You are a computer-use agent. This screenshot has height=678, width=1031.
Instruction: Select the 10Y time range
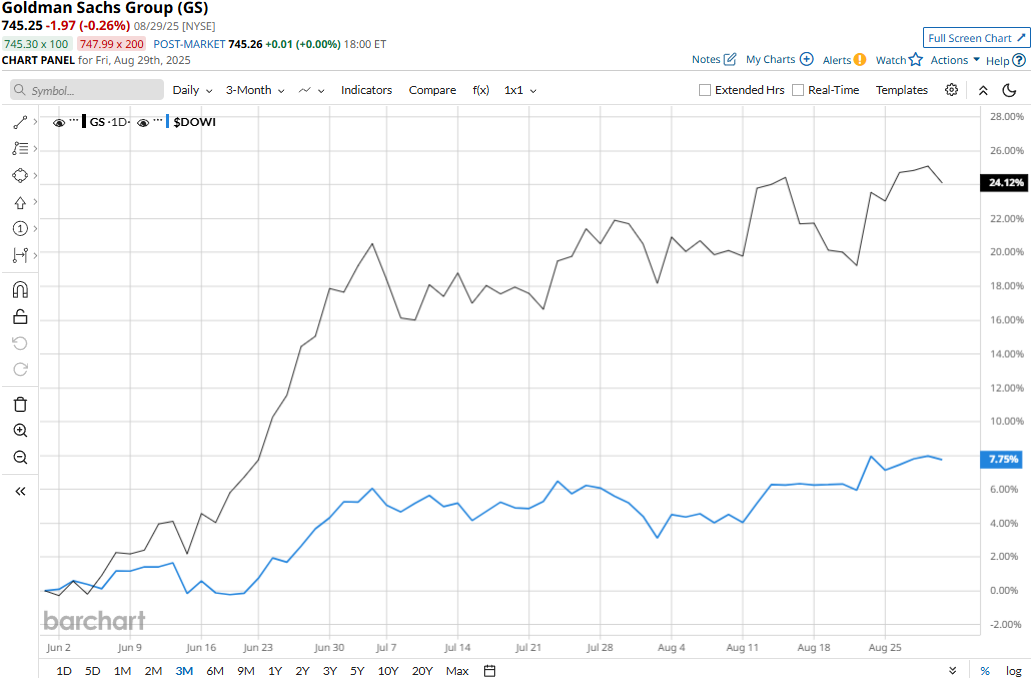coord(388,671)
